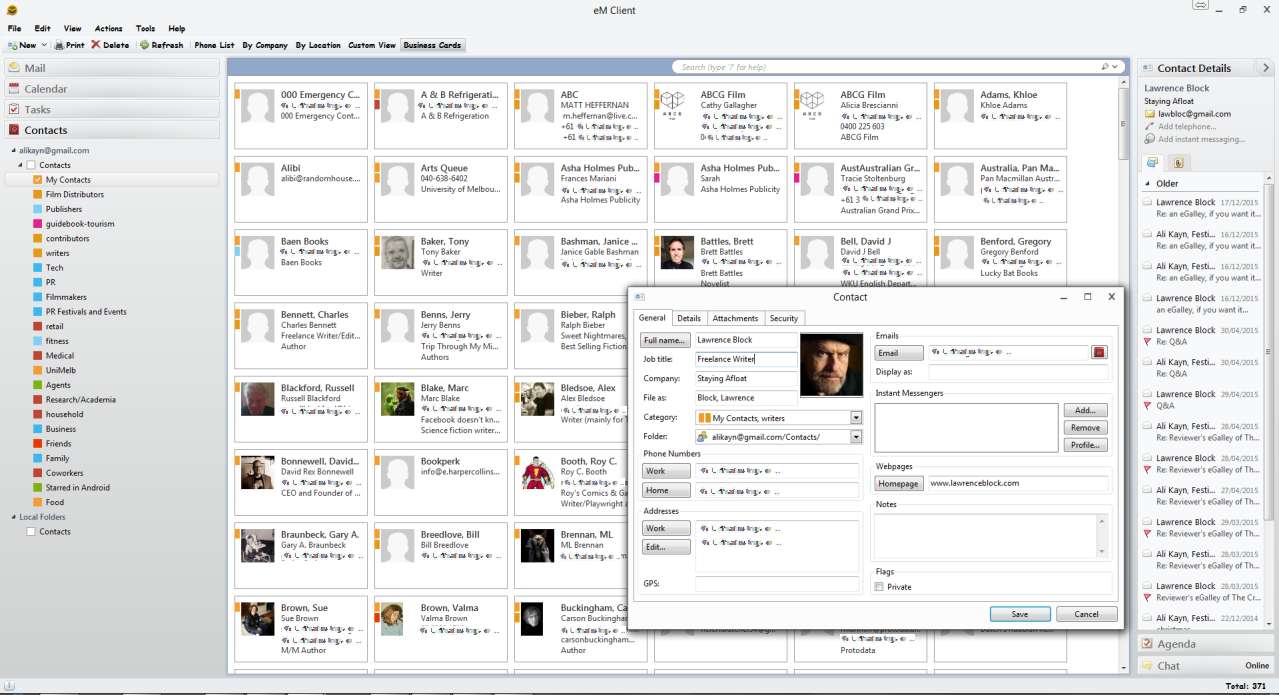Switch to the Details tab
Screen dimensions: 1279x695
tap(688, 318)
